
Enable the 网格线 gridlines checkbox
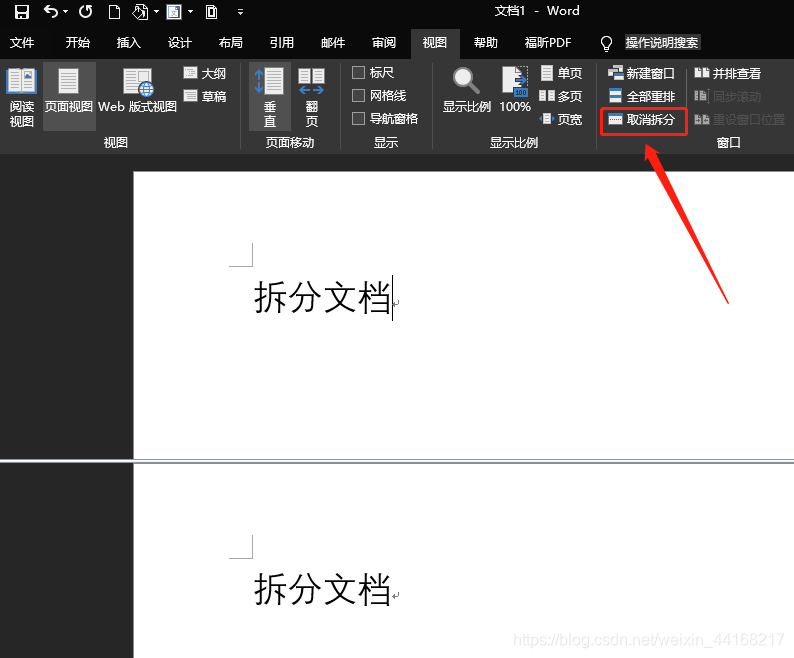(x=359, y=95)
